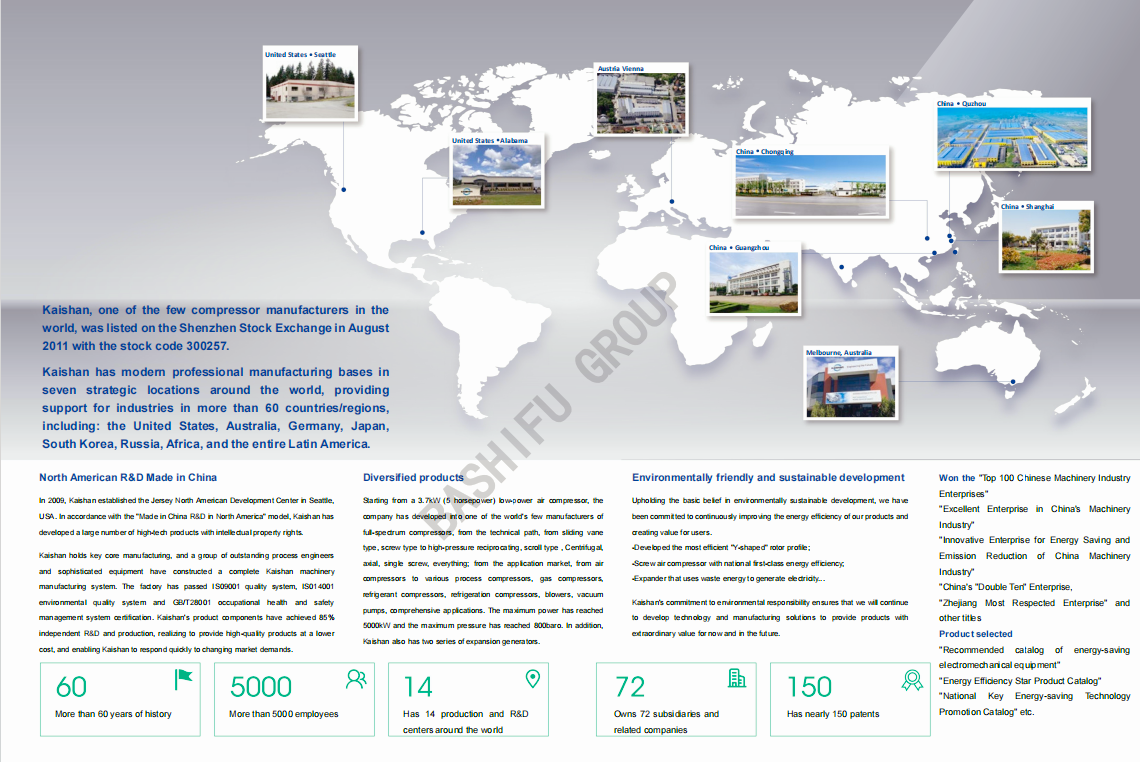Click the flag icon in the 60 years box
The width and height of the screenshot is (1140, 762).
click(183, 679)
